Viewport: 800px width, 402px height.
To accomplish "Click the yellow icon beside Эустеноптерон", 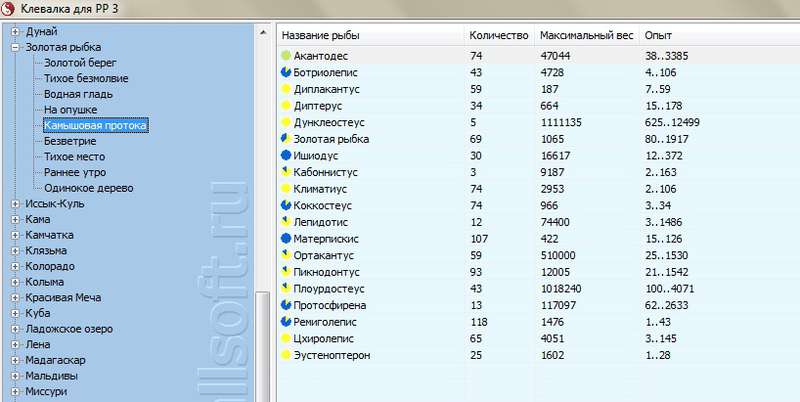I will click(x=287, y=355).
